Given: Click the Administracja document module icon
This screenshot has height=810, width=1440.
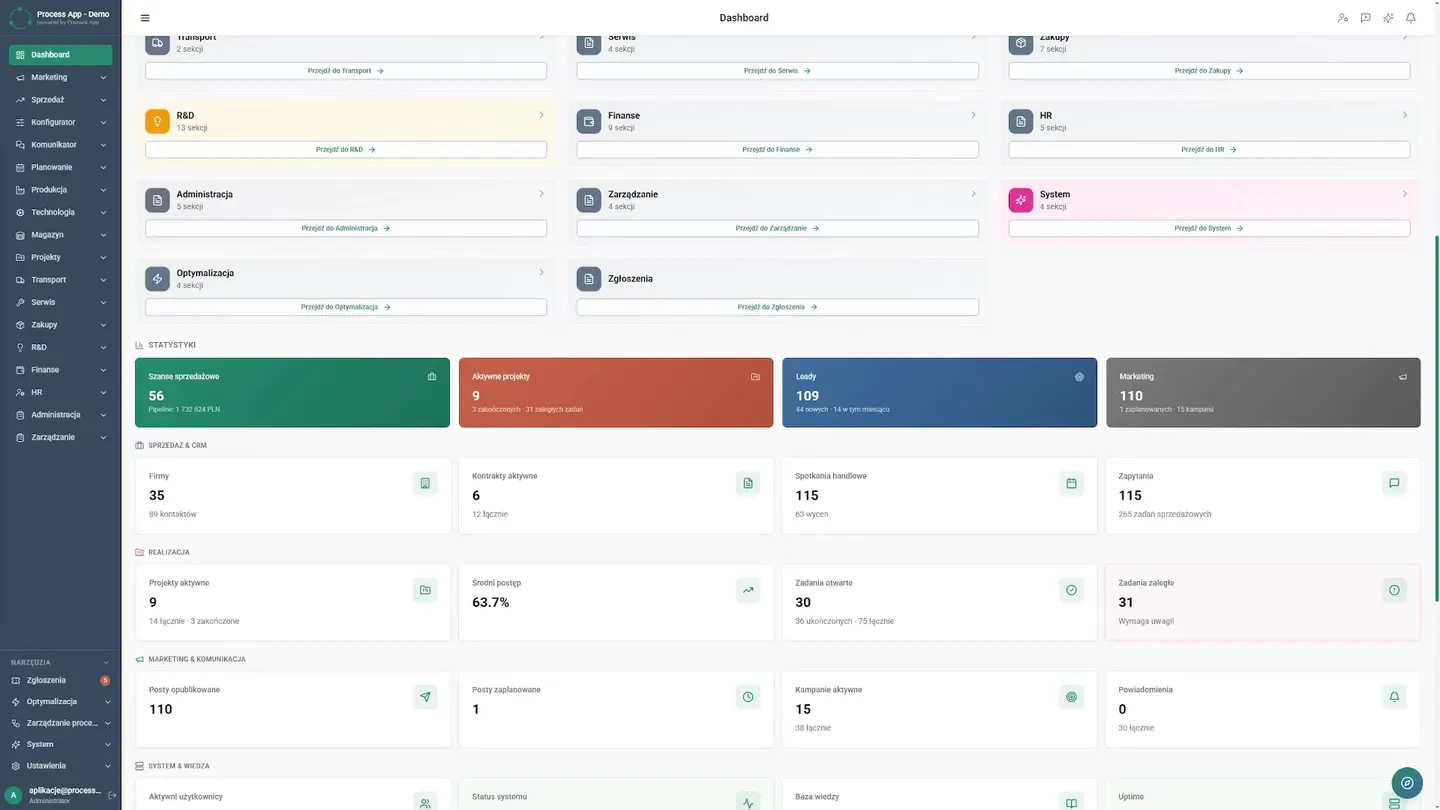Looking at the screenshot, I should pyautogui.click(x=158, y=200).
